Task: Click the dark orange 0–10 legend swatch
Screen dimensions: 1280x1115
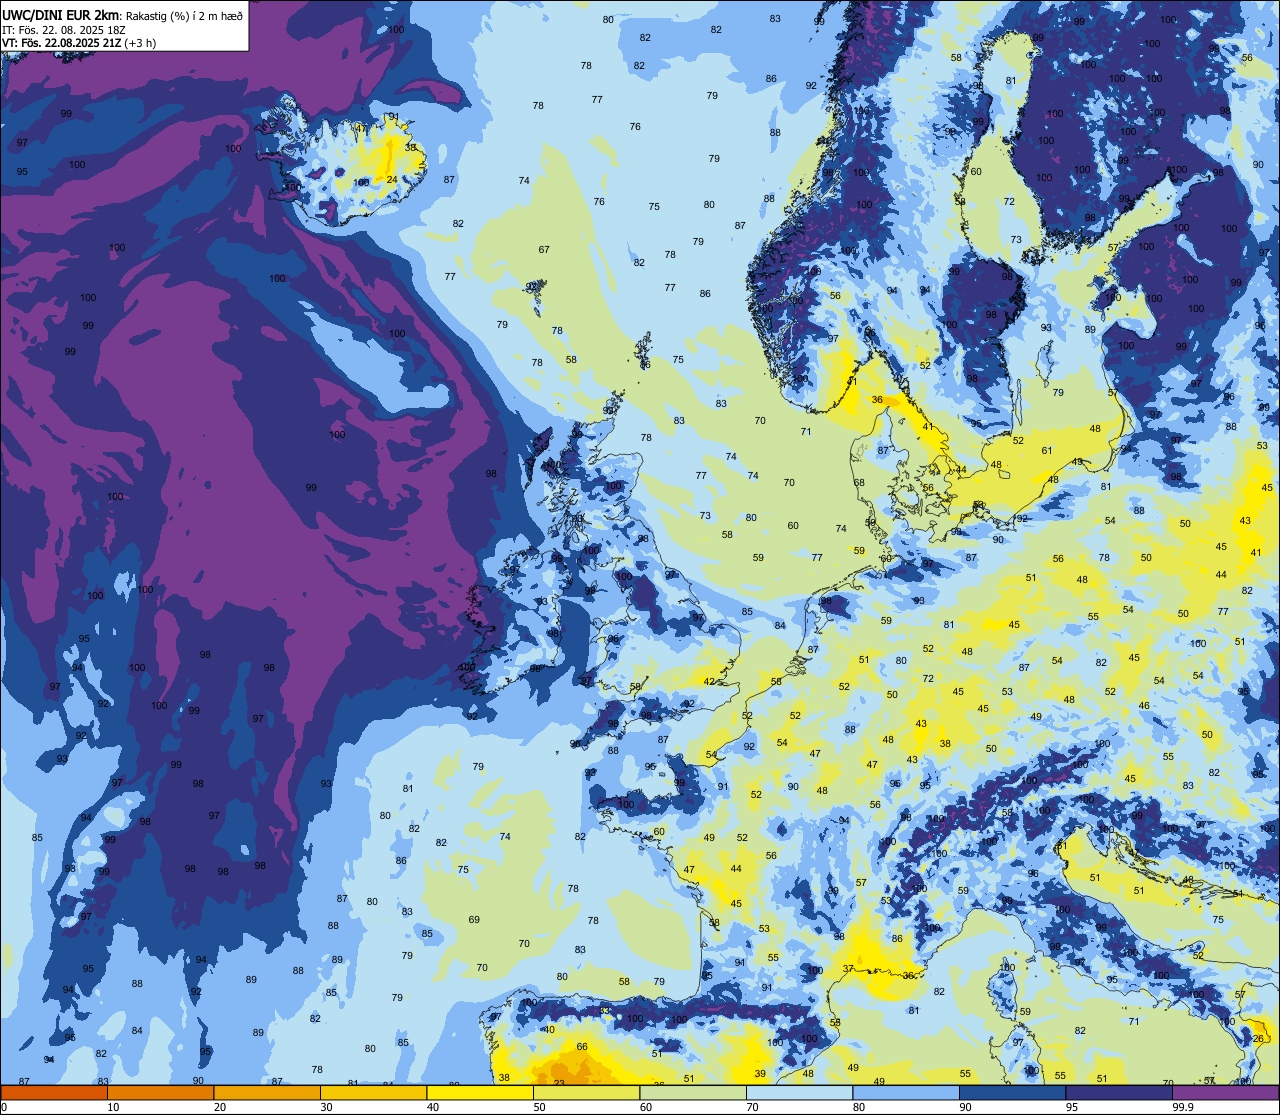Action: 54,1092
